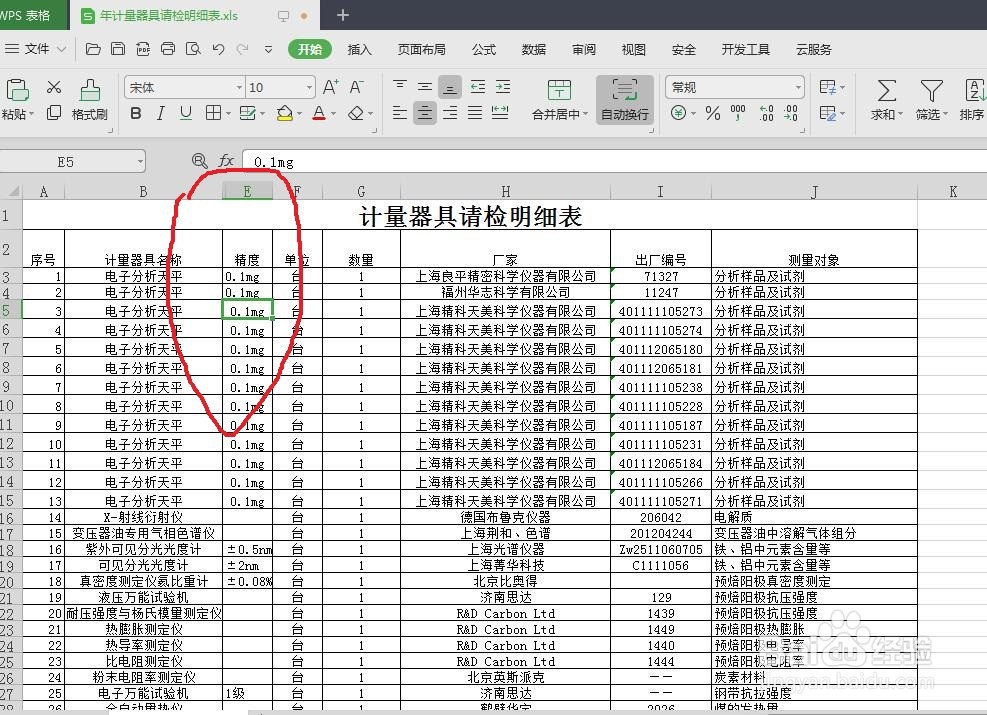Apply thousands separator (000) format
987x715 pixels.
coord(738,113)
